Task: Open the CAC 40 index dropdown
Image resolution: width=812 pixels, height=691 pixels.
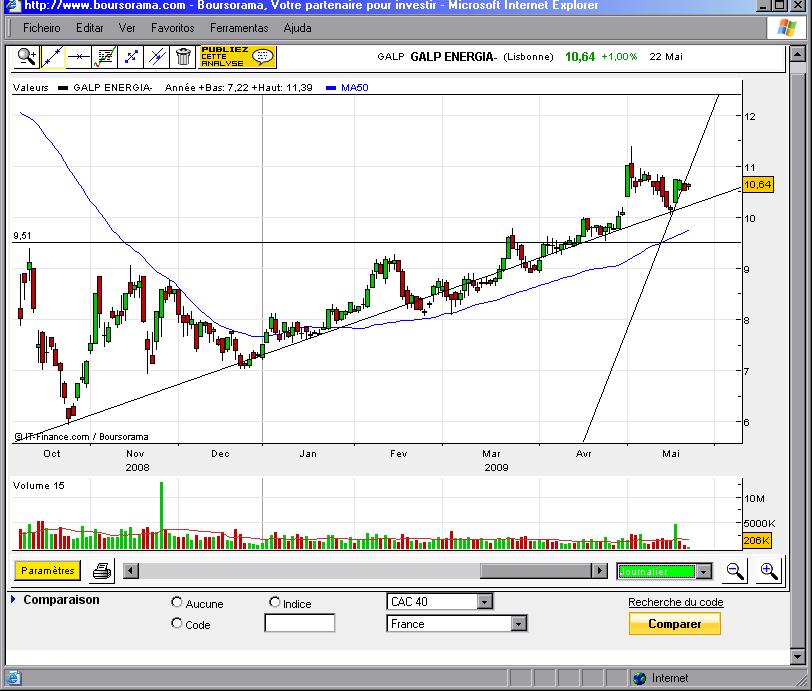Action: (x=439, y=601)
